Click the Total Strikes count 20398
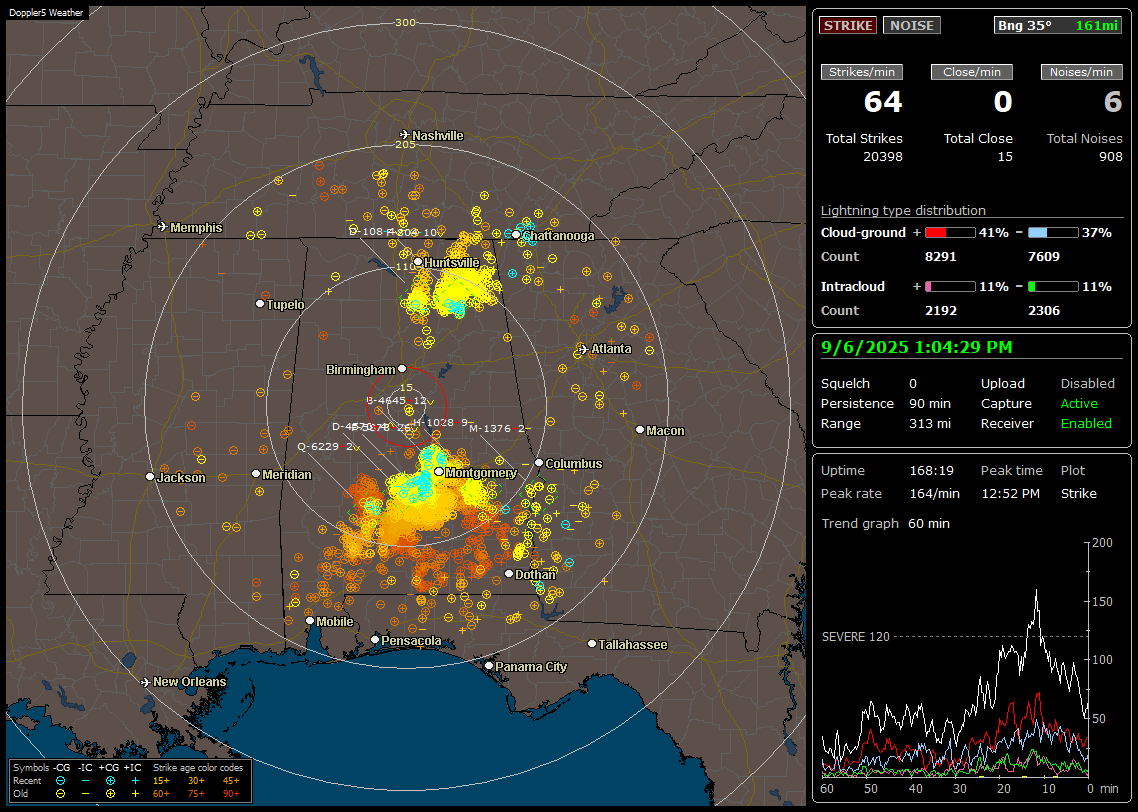 pos(883,156)
